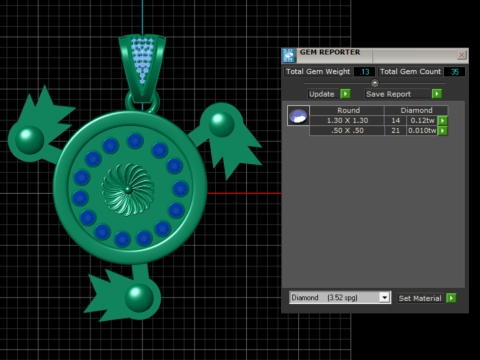Click the green arrow next to Save Report
The height and width of the screenshot is (360, 480).
pyautogui.click(x=437, y=94)
